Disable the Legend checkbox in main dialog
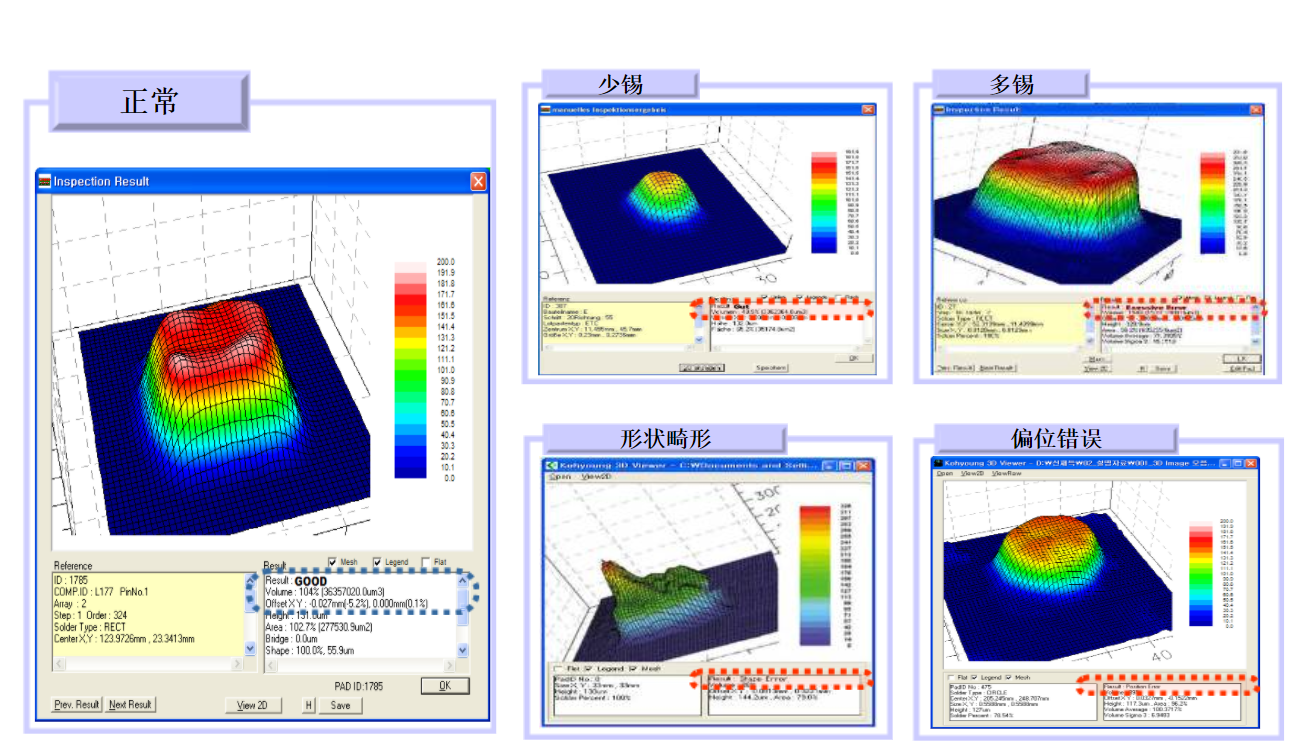Viewport: 1297px width, 754px height. pos(379,562)
